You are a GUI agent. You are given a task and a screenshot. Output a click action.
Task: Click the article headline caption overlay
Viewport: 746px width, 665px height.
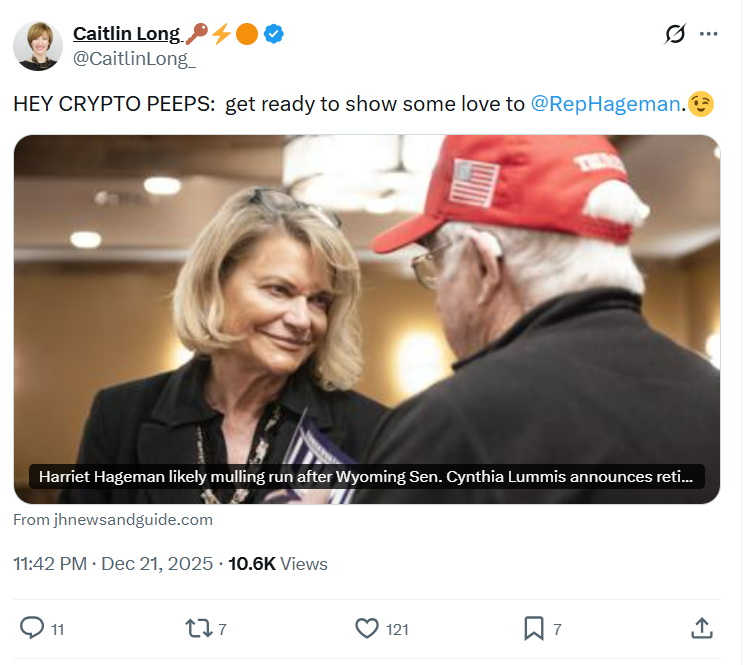coord(367,477)
